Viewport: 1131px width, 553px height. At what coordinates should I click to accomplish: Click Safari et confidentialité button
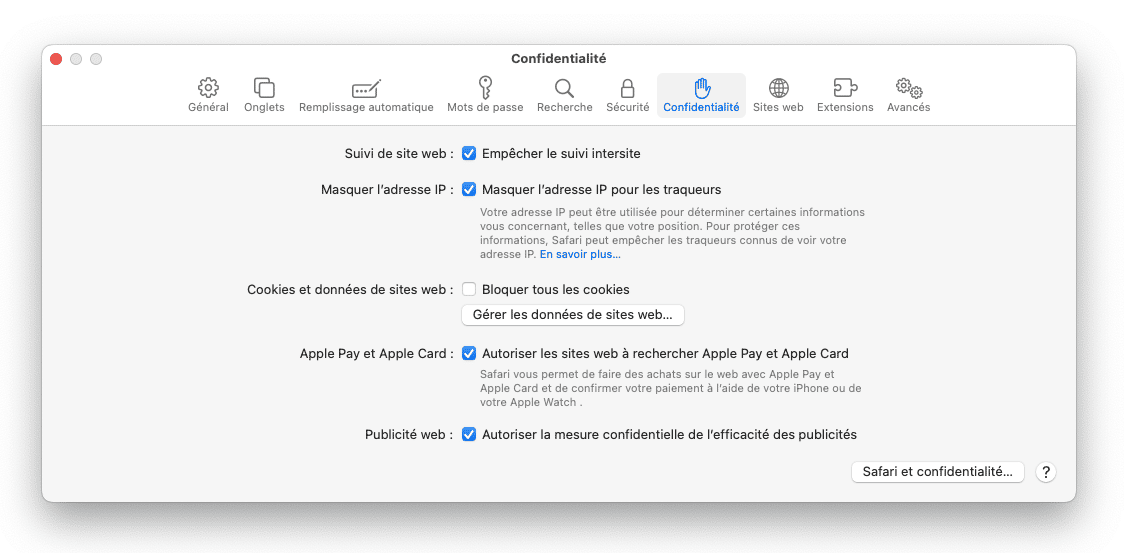tap(937, 472)
